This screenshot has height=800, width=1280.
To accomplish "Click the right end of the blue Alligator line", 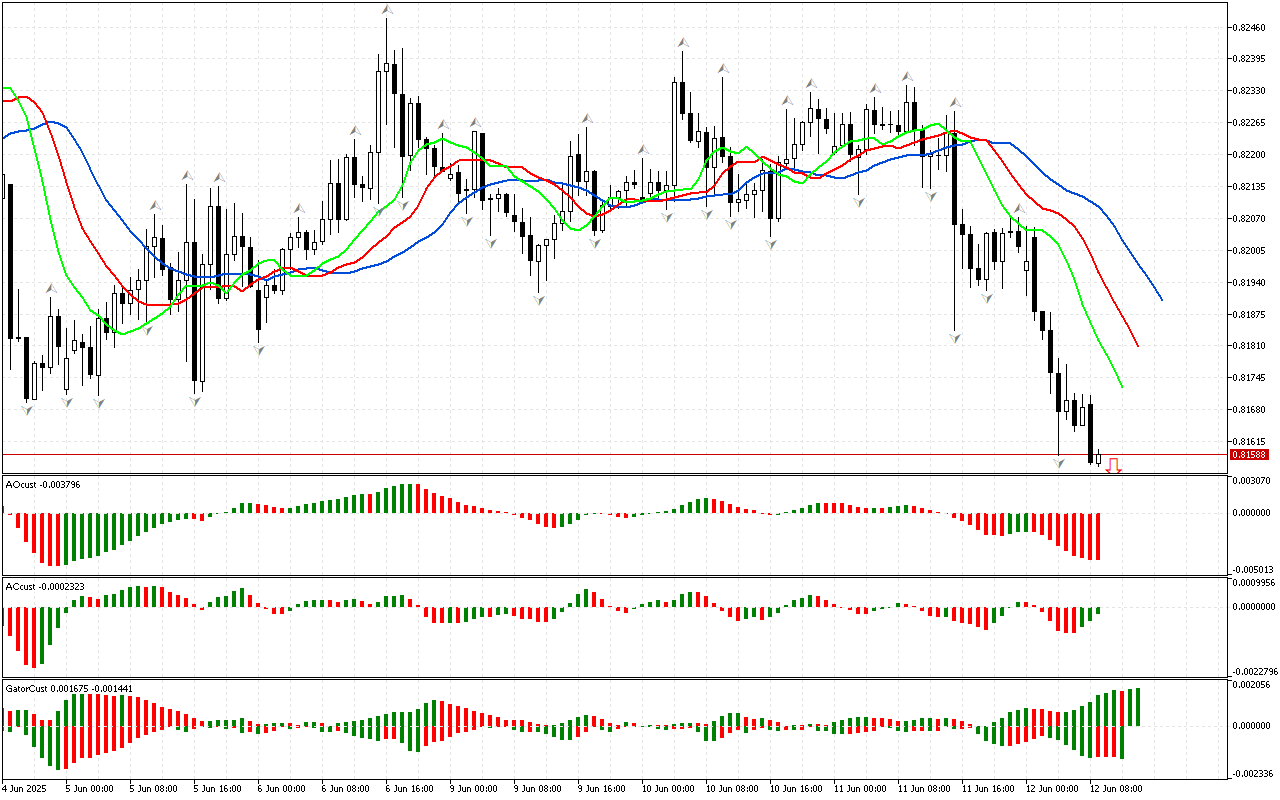I will click(1160, 298).
